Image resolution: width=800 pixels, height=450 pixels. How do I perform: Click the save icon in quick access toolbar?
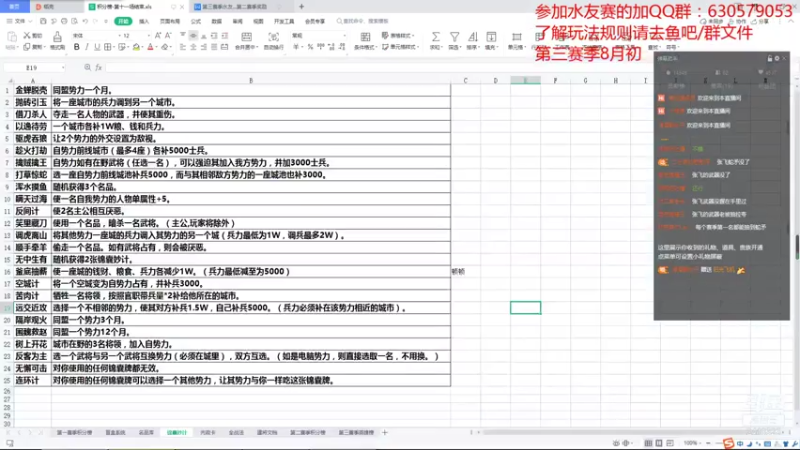[x=43, y=21]
